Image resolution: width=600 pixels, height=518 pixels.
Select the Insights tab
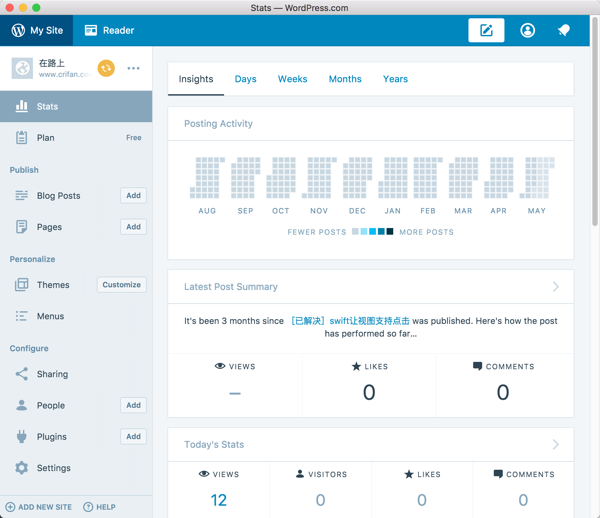[x=196, y=79]
